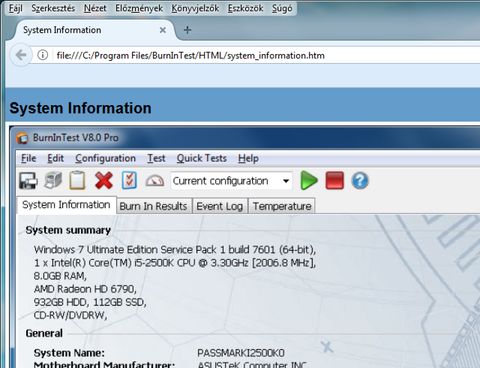Click the save results toolbar icon
480x368 pixels.
coord(28,181)
